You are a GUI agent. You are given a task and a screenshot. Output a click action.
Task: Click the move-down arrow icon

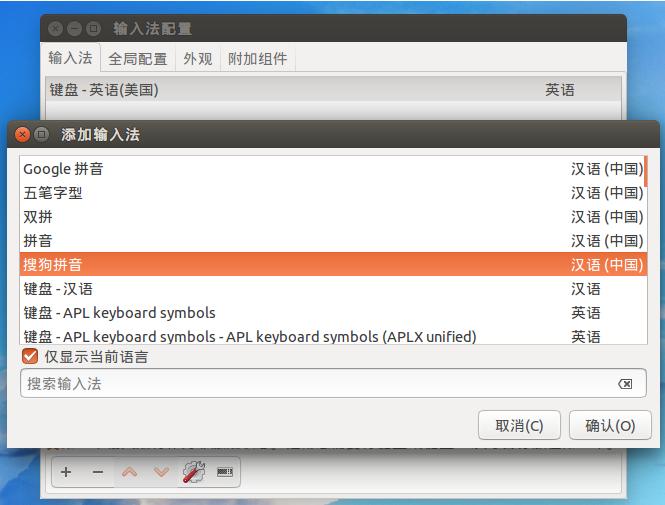pyautogui.click(x=162, y=472)
